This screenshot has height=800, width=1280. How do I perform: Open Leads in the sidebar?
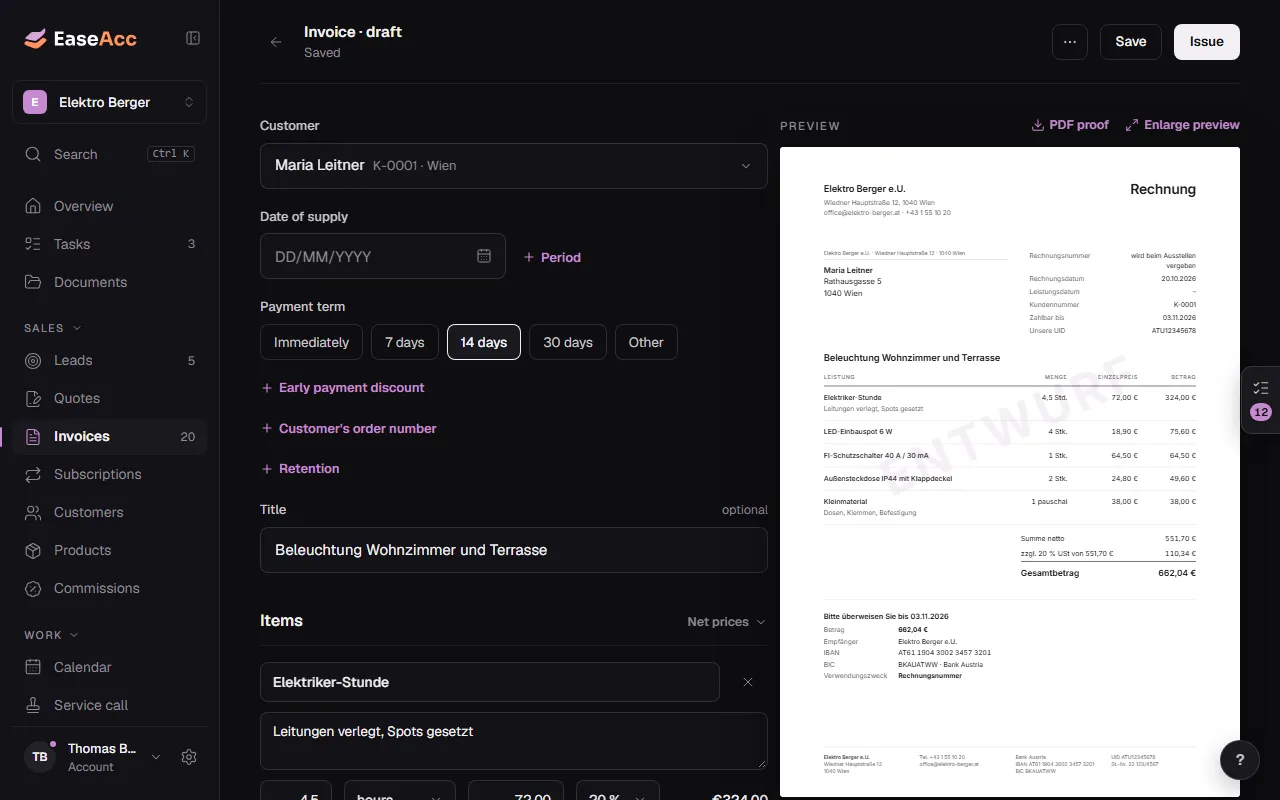pos(110,360)
